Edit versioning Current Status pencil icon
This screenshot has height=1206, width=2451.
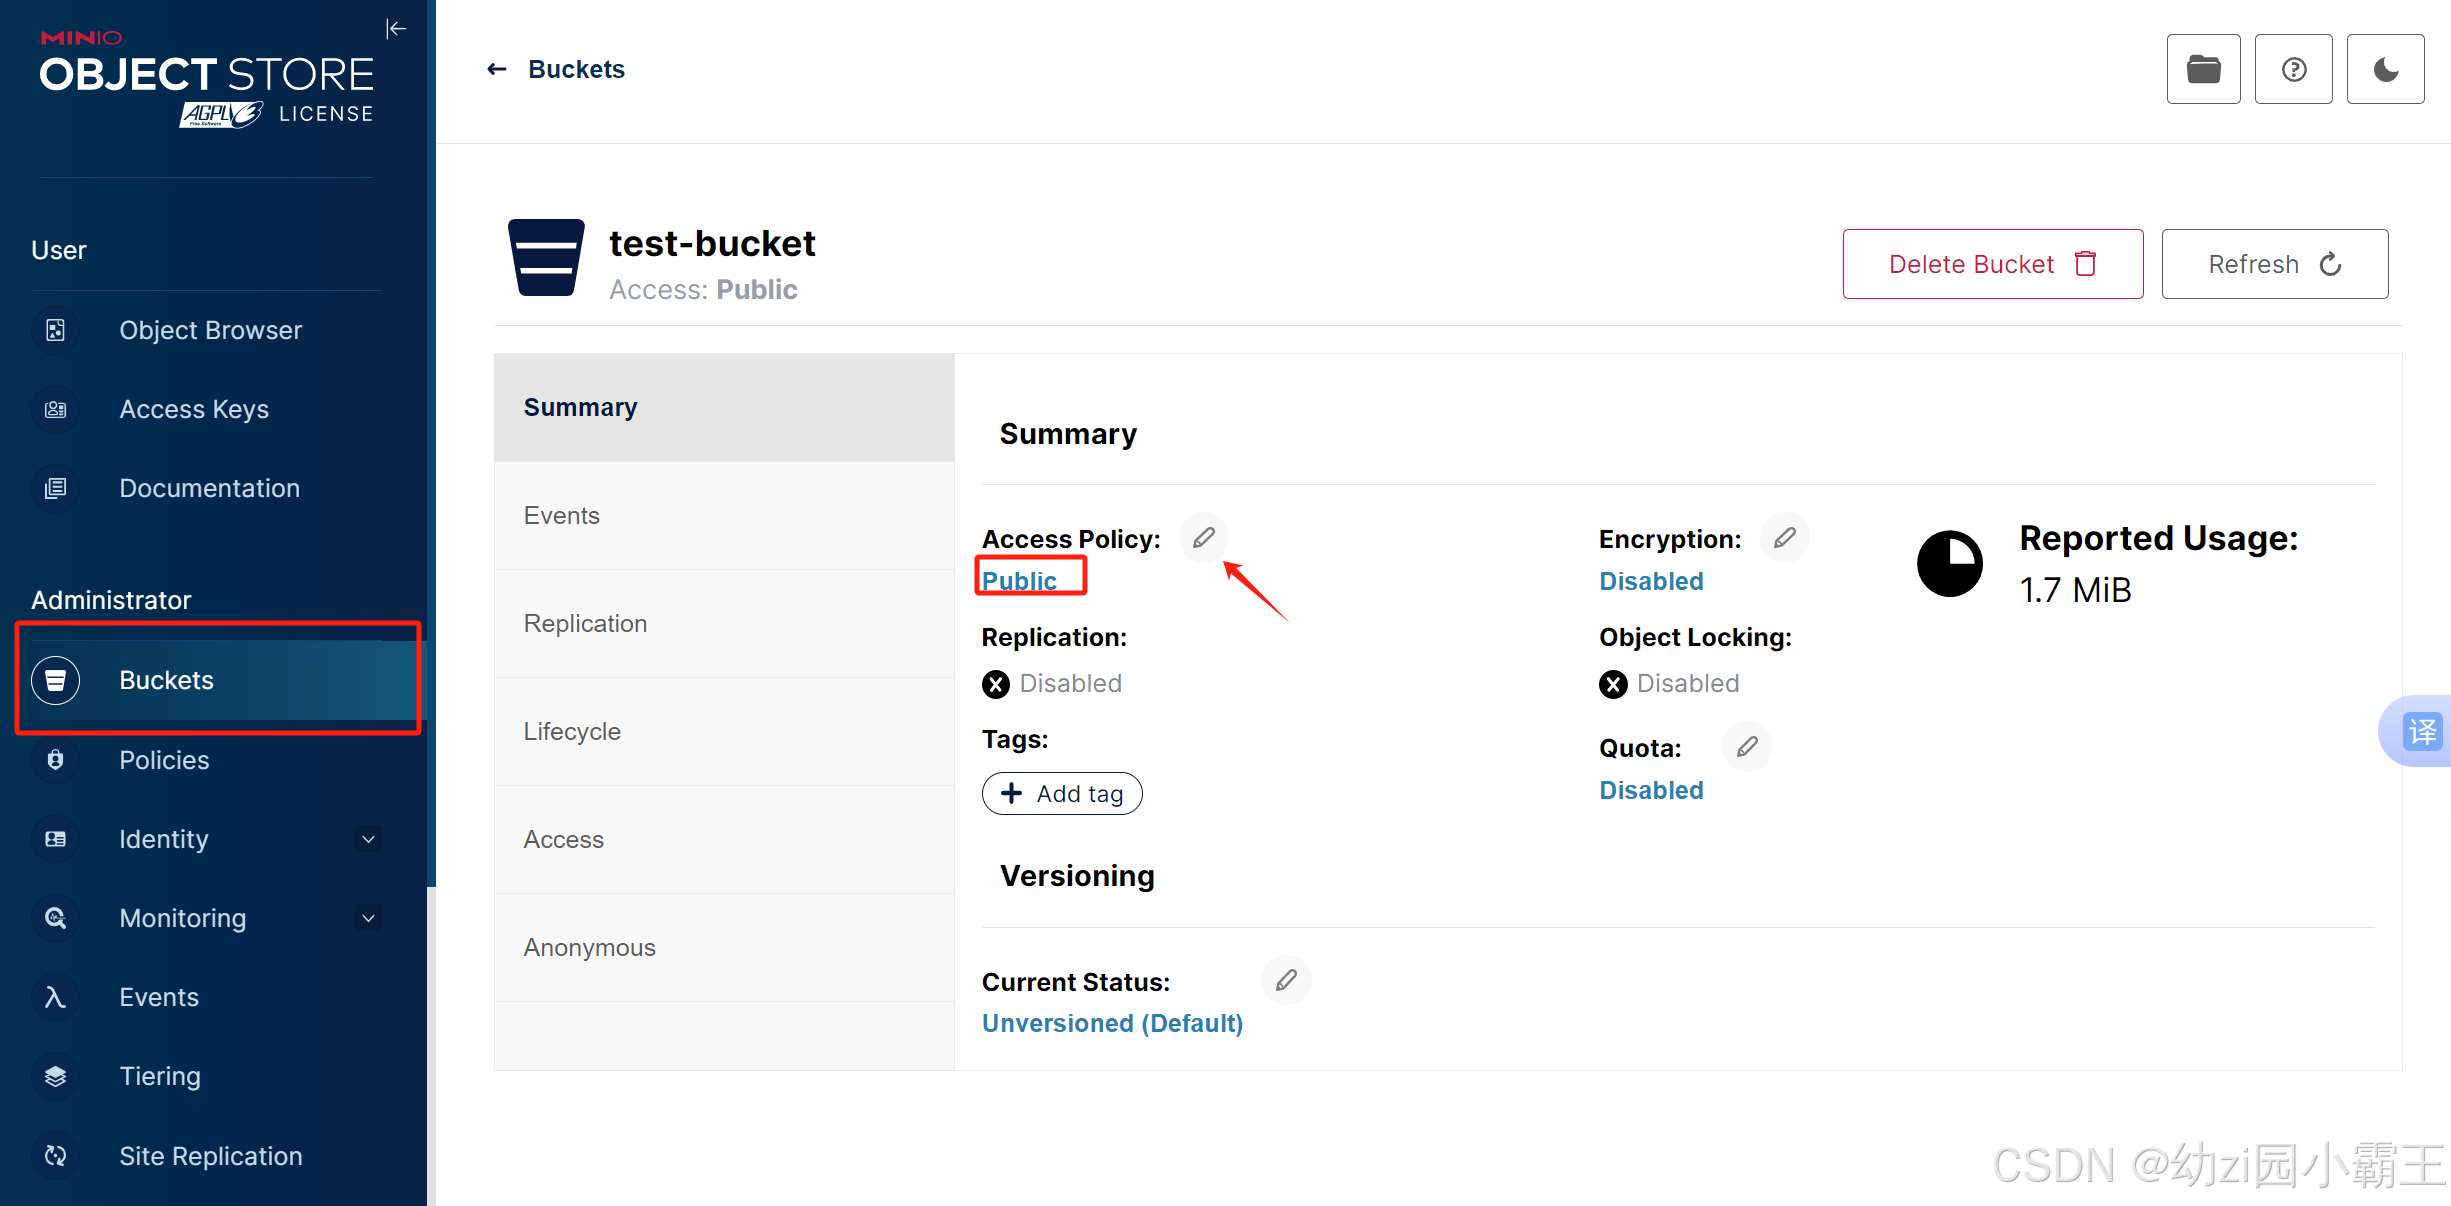(x=1286, y=980)
